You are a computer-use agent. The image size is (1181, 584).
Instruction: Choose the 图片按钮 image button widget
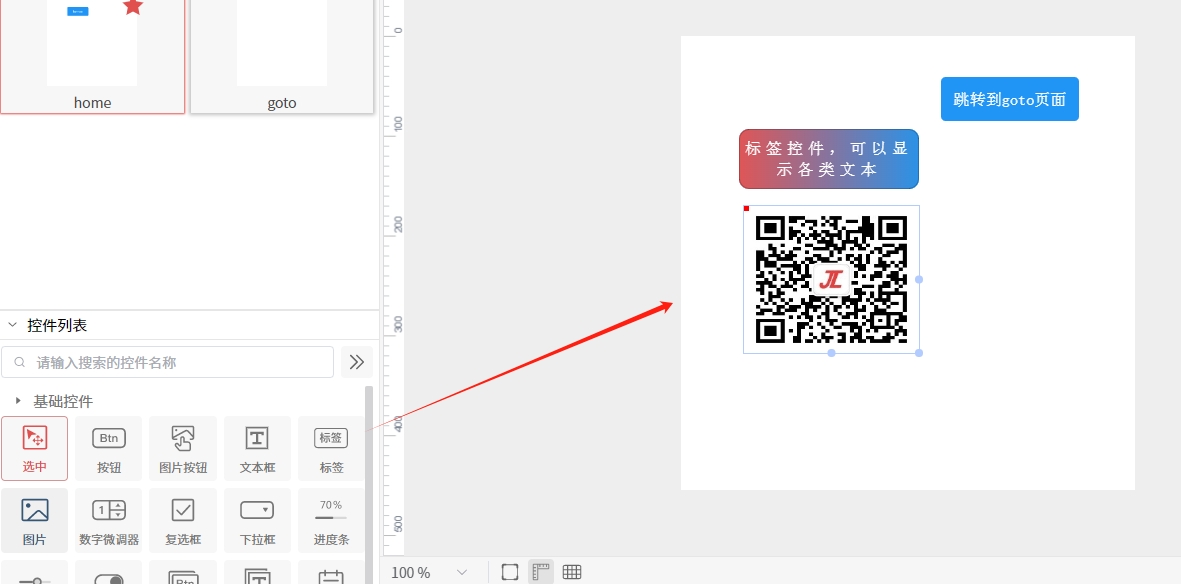click(x=183, y=448)
